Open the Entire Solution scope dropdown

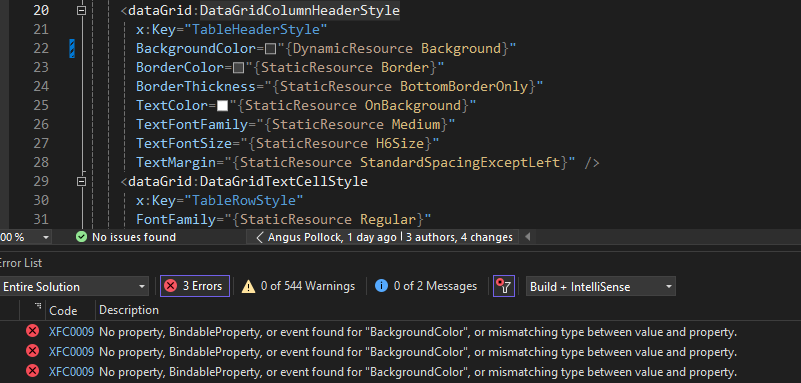[x=73, y=286]
